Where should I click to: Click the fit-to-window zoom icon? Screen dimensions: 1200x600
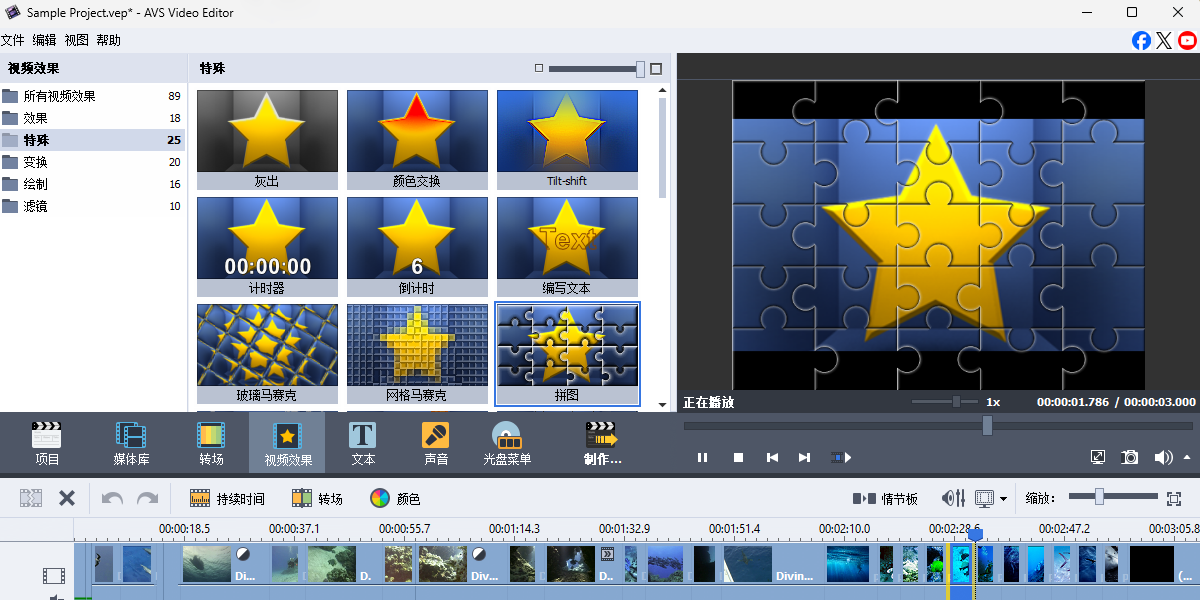pos(1174,497)
